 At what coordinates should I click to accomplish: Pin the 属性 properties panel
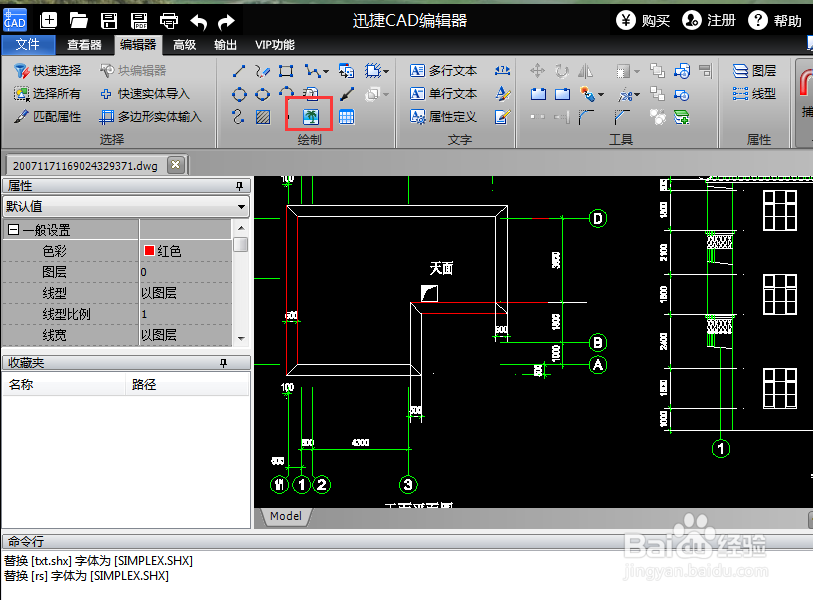click(240, 186)
